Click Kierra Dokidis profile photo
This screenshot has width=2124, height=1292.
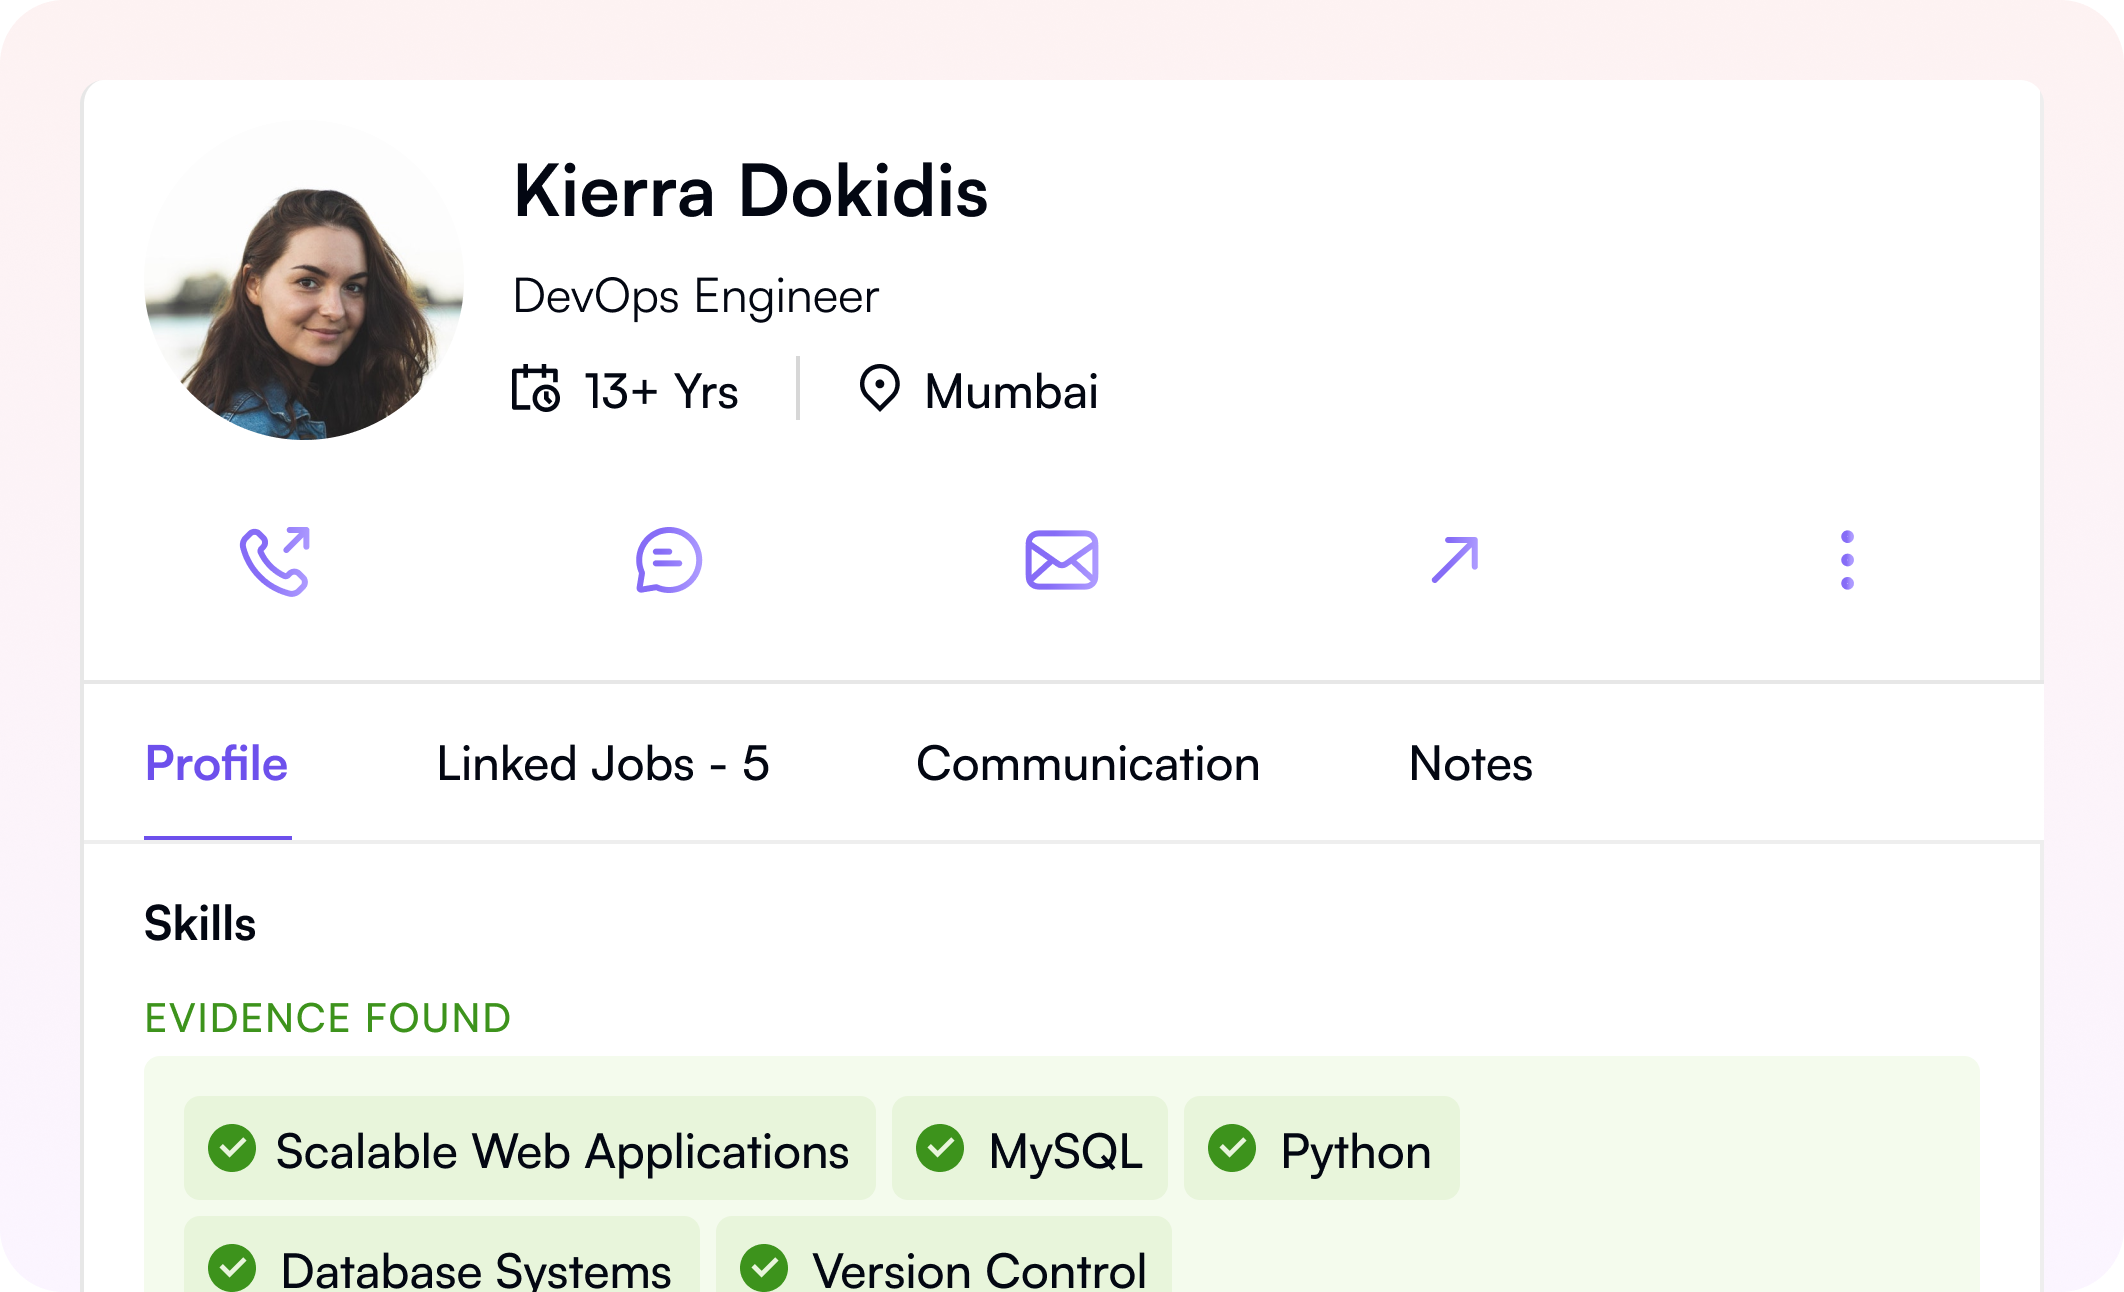click(304, 281)
